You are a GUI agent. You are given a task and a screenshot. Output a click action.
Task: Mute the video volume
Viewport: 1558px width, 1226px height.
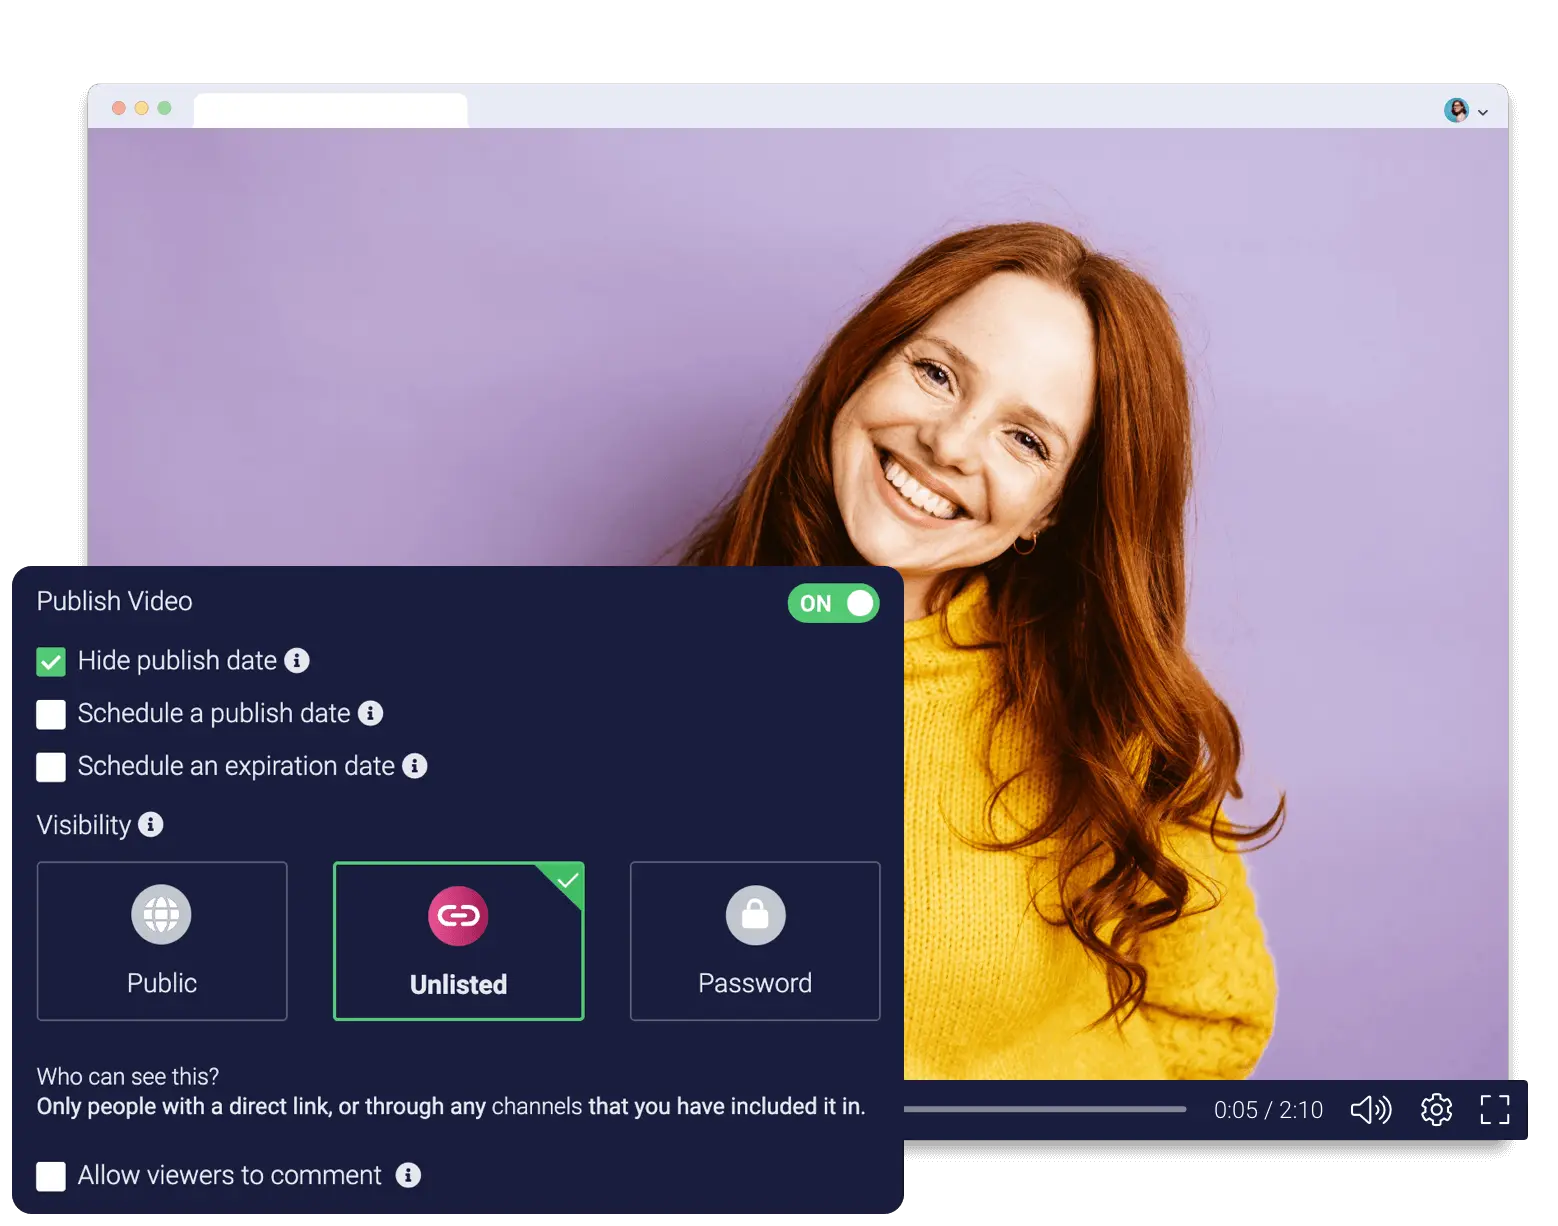[x=1371, y=1109]
